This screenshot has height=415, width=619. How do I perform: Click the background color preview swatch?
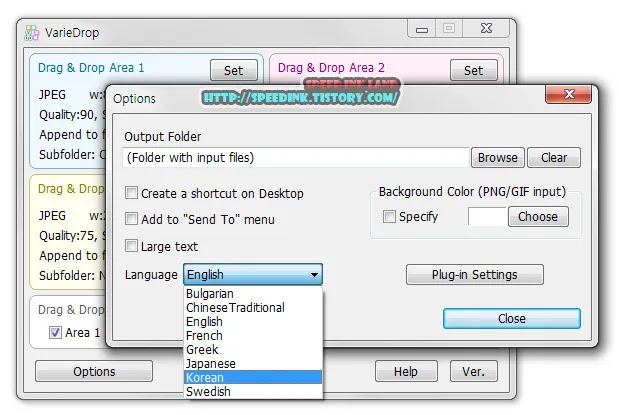click(x=488, y=216)
